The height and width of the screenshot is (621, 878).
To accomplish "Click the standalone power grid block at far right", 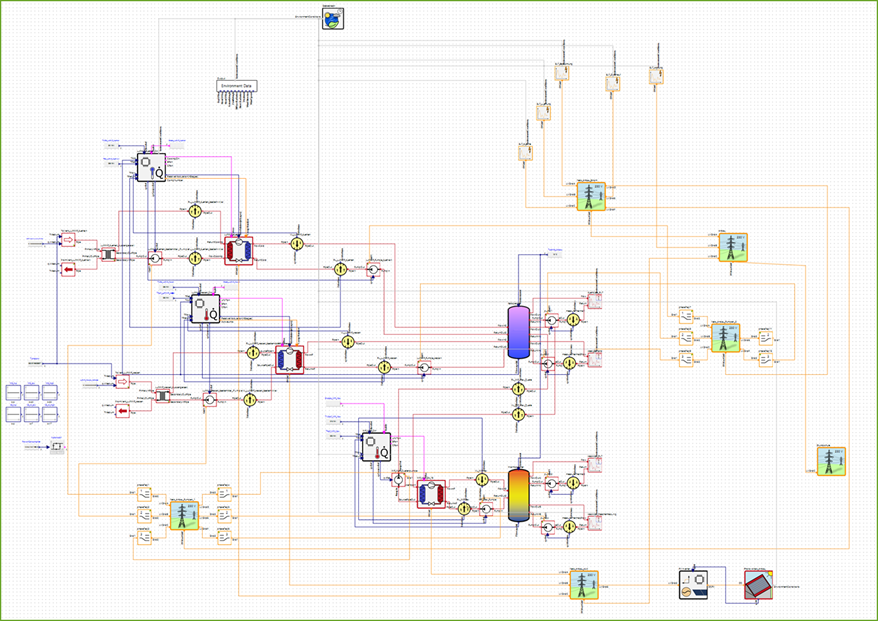I will coord(831,461).
